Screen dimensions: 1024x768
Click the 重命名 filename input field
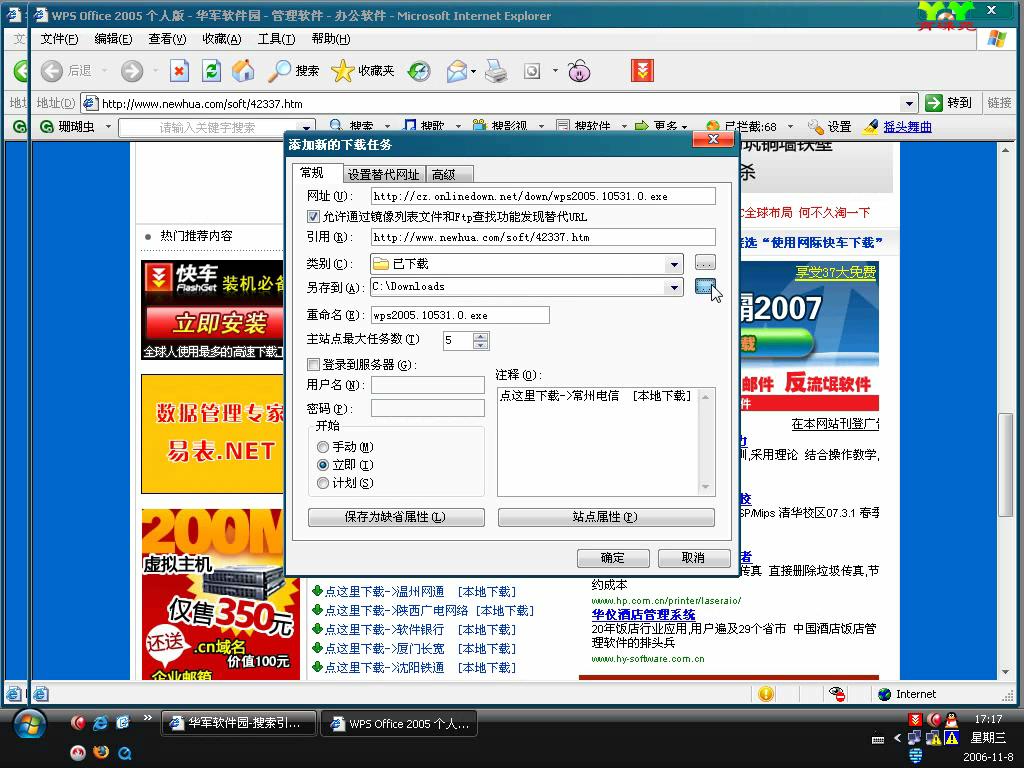(460, 315)
